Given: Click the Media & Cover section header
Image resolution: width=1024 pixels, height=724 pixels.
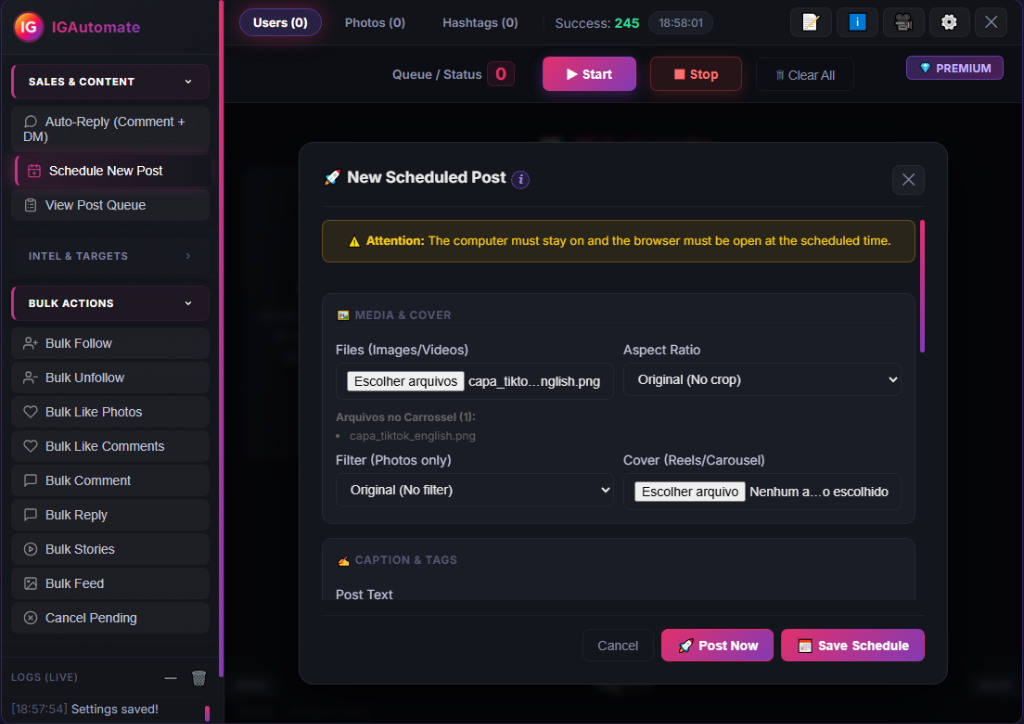Looking at the screenshot, I should (x=394, y=315).
